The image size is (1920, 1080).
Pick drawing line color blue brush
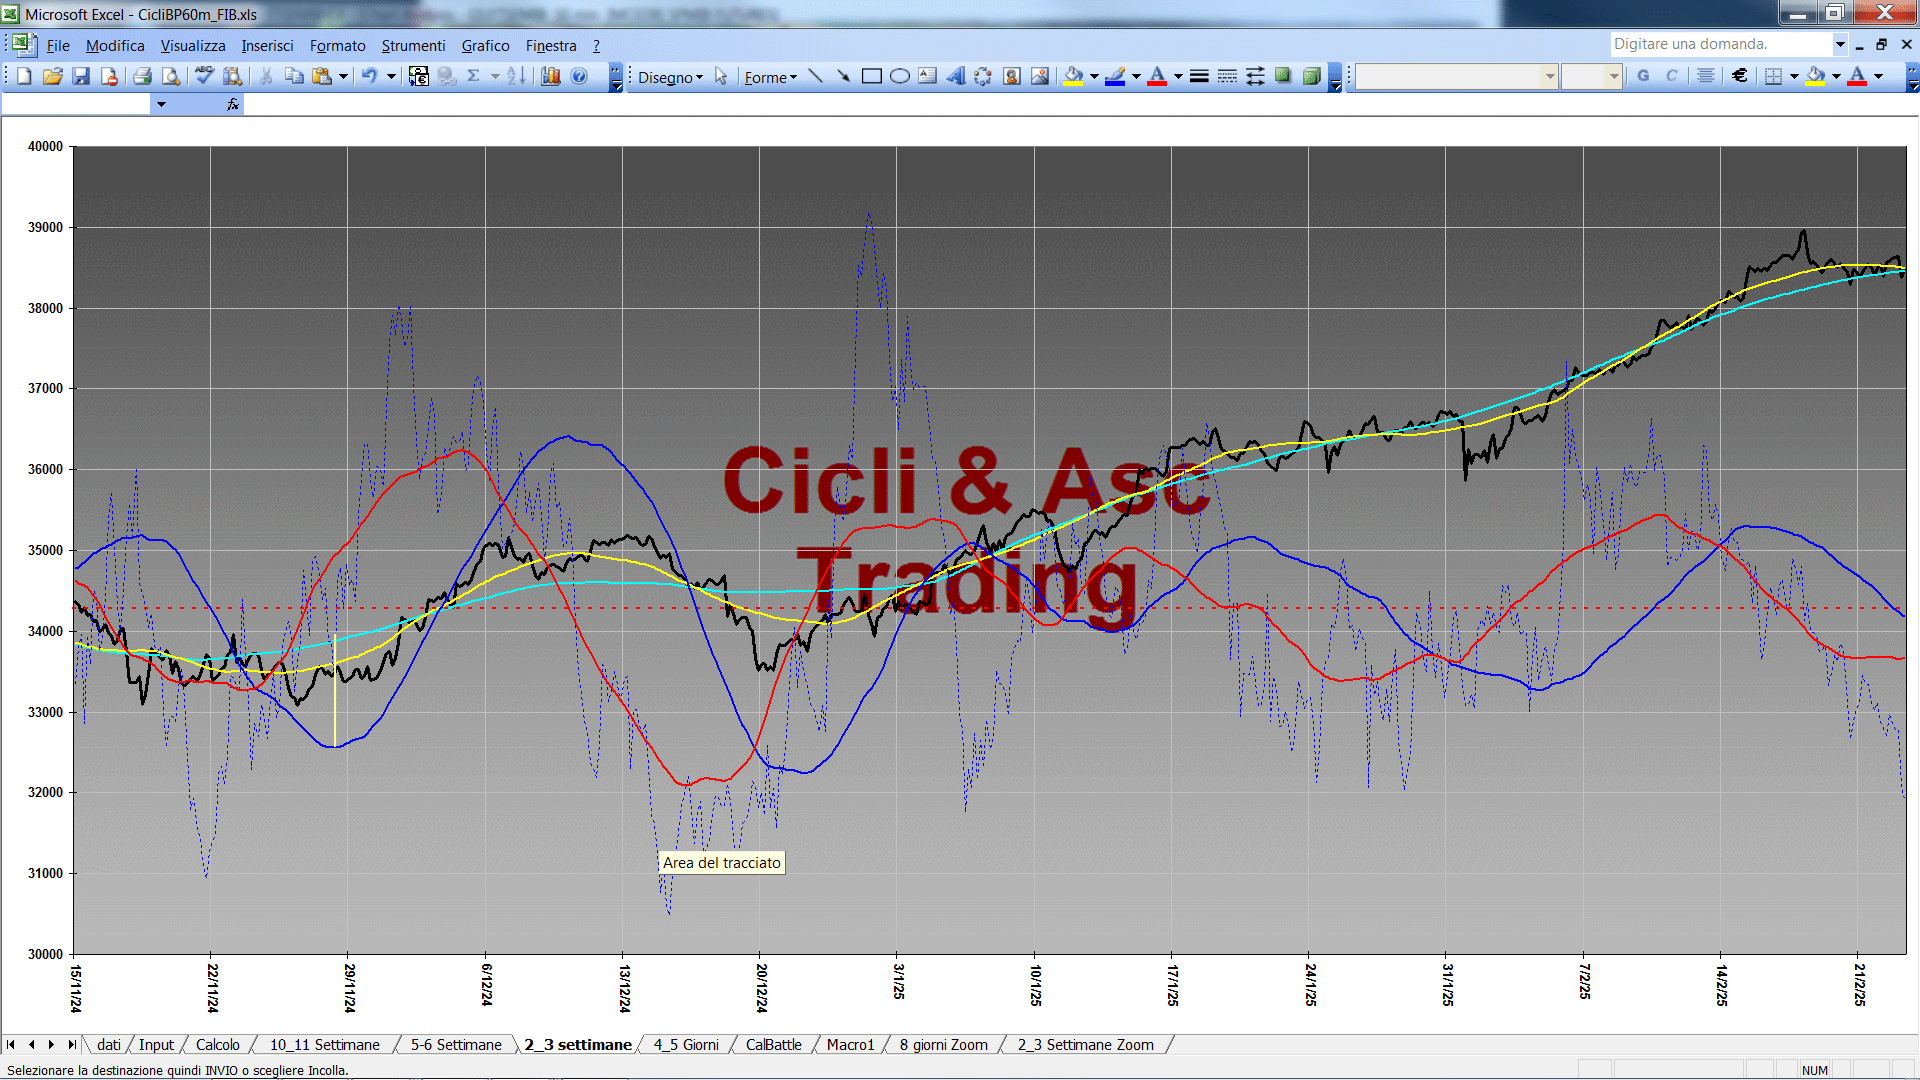pyautogui.click(x=1116, y=77)
